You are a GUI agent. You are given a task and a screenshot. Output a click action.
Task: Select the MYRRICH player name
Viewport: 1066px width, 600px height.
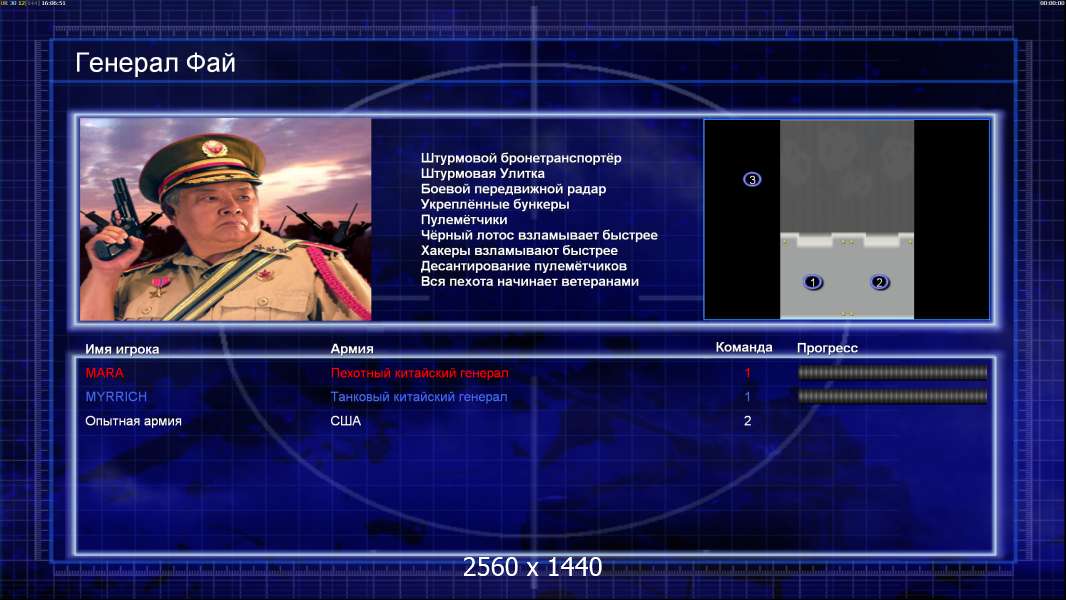pos(116,397)
